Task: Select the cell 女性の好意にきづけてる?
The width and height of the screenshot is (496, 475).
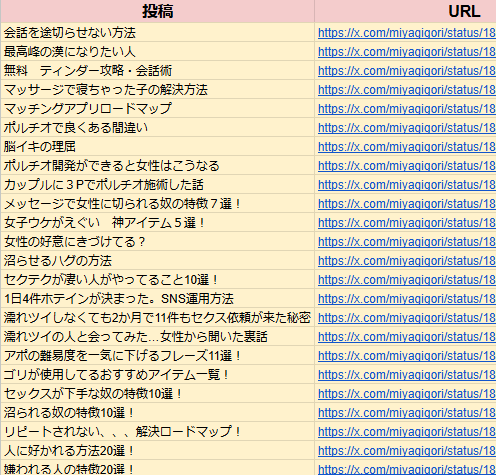Action: (158, 241)
